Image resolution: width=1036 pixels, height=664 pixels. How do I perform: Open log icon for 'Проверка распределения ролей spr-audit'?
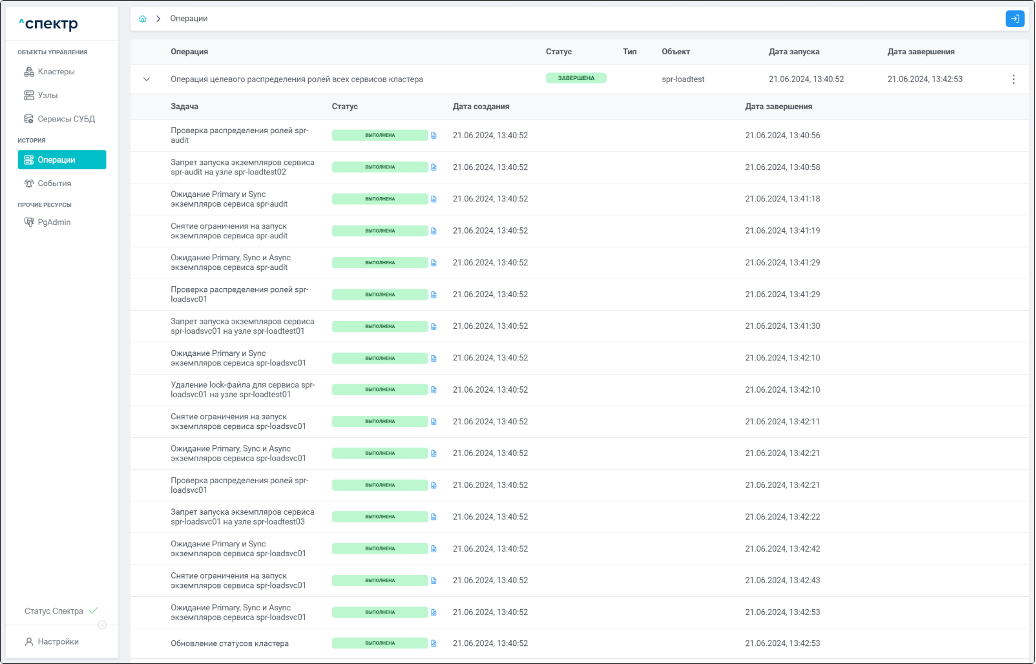tap(434, 135)
